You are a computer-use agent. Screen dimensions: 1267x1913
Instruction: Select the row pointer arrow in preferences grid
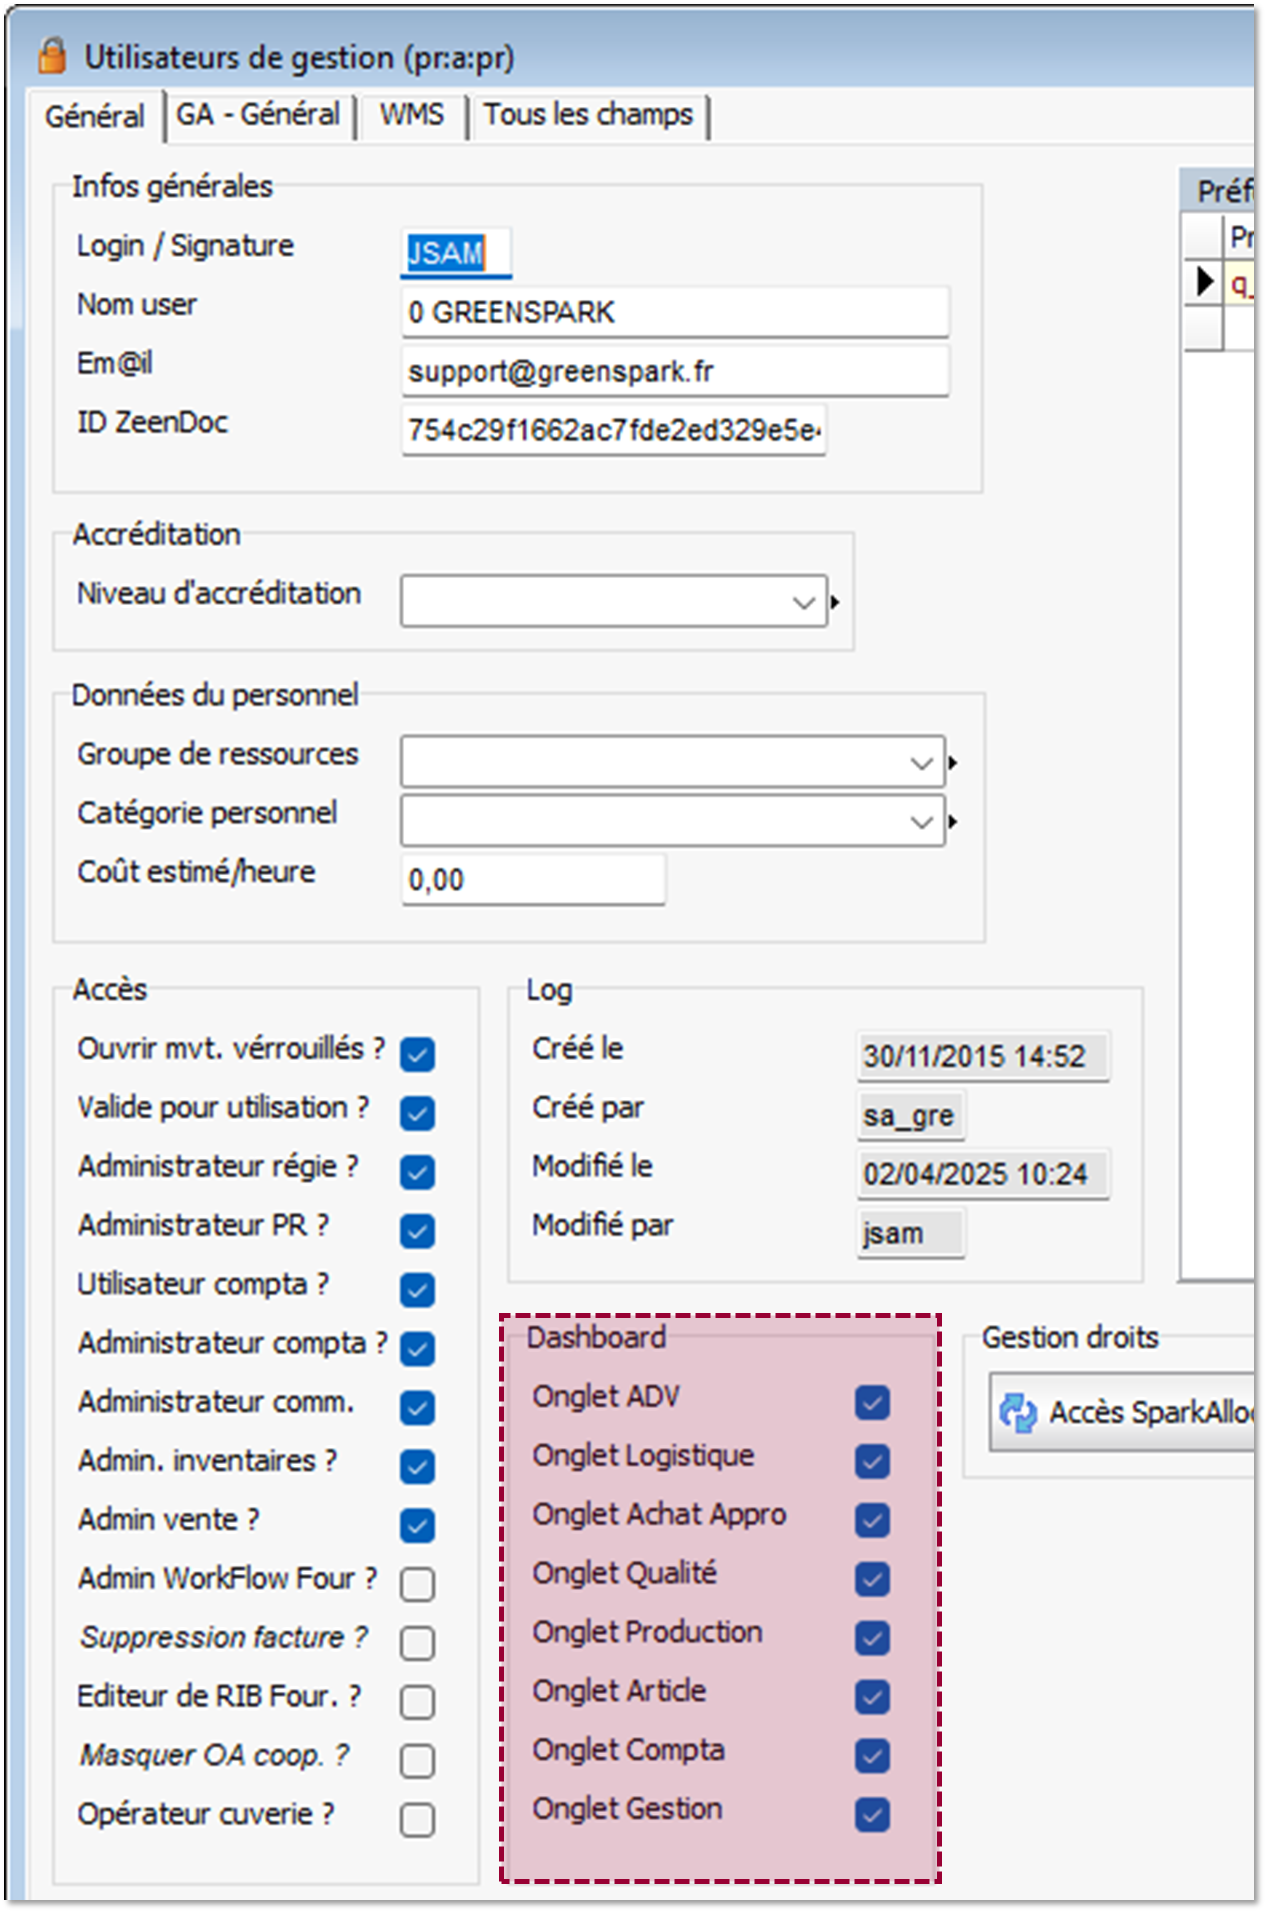coord(1205,283)
